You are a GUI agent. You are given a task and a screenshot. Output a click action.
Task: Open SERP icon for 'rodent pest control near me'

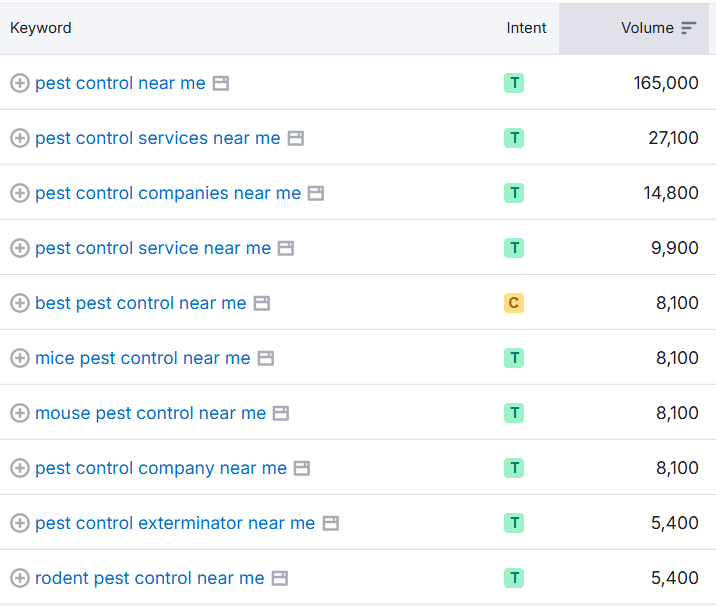click(279, 579)
